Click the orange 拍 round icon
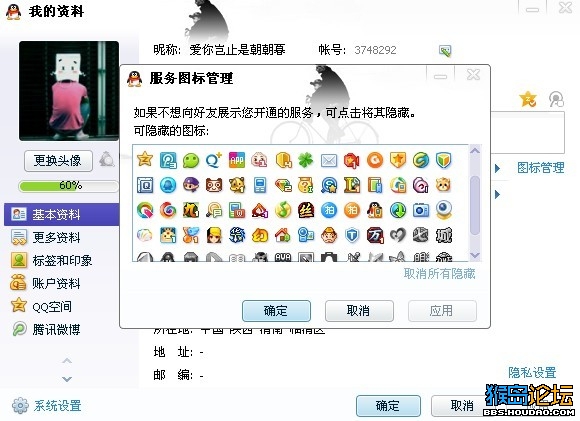Viewport: 580px width, 421px height. [352, 210]
